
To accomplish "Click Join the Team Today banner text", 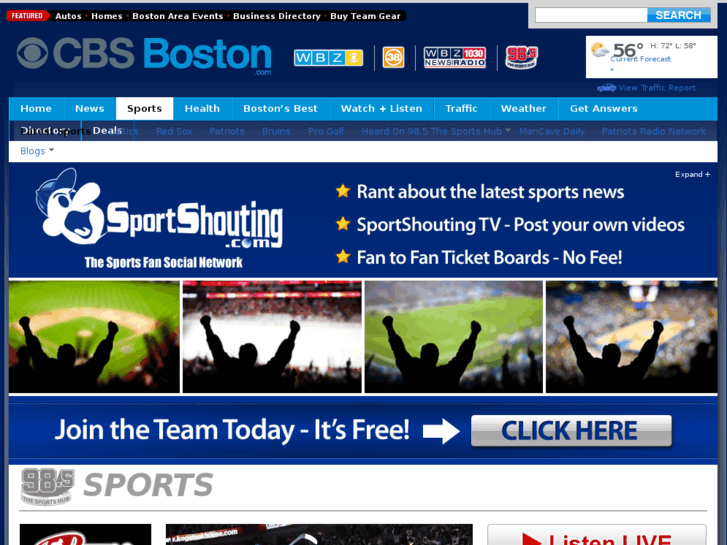I will click(232, 430).
